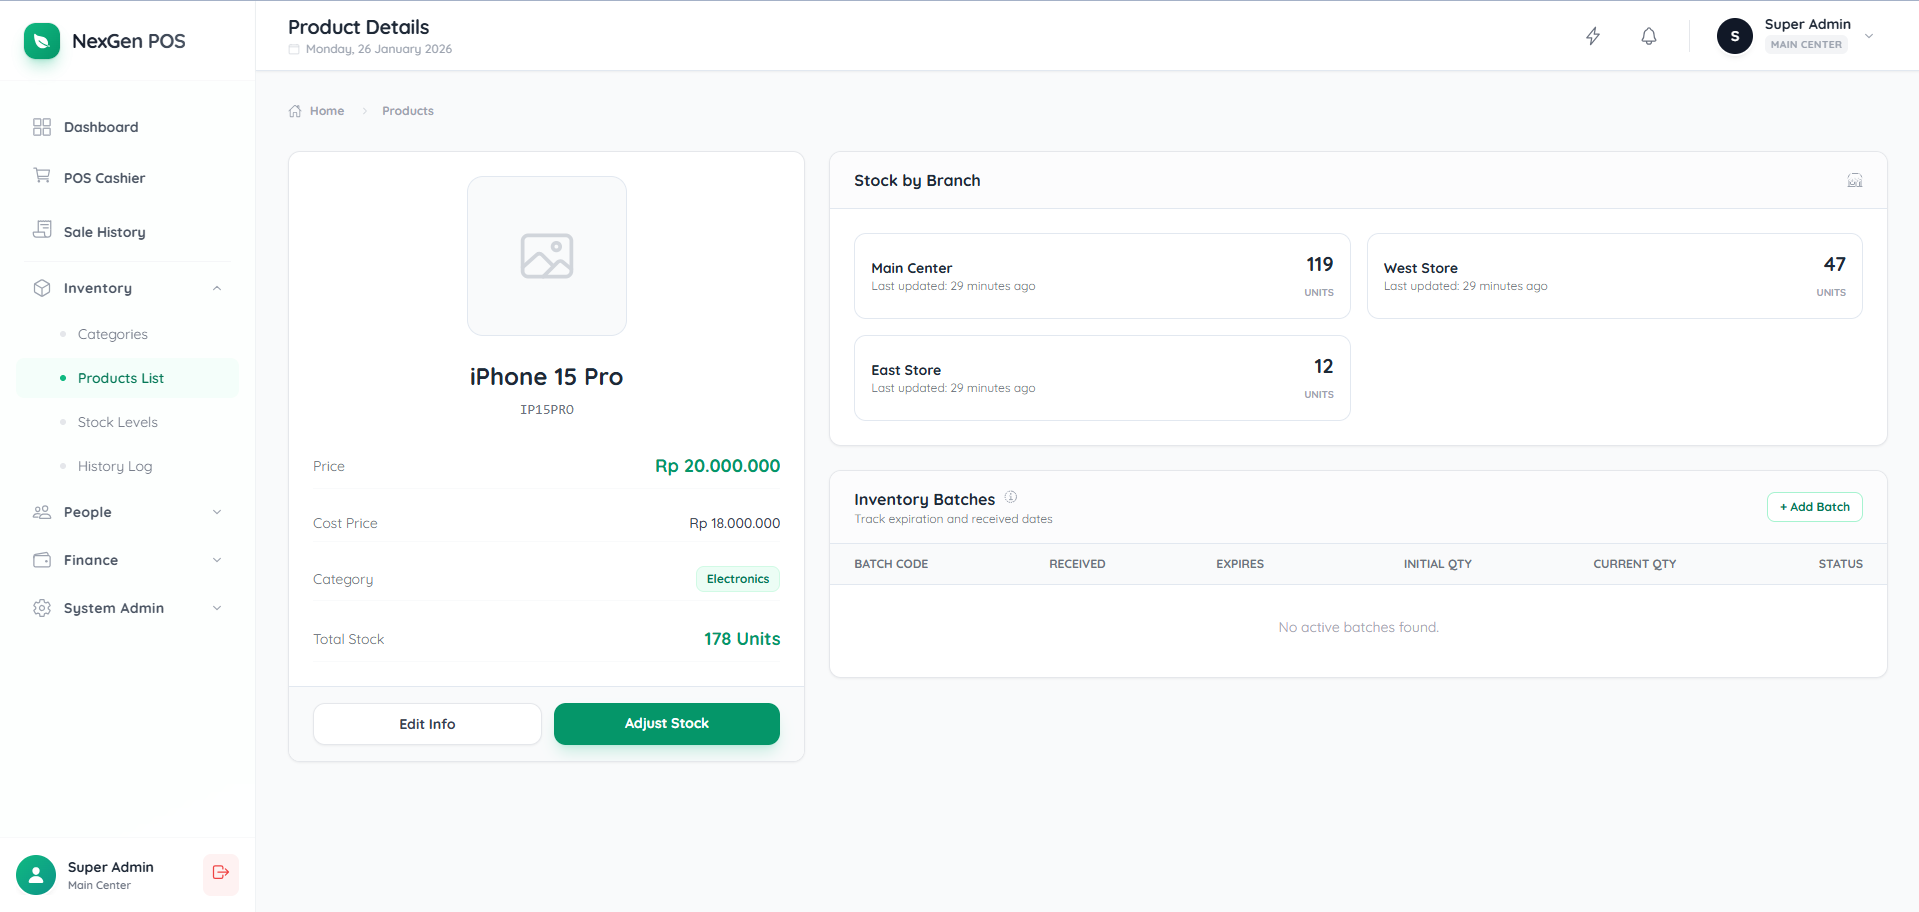This screenshot has width=1919, height=912.
Task: Click the store icon on Stock by Branch panel
Action: [x=1855, y=180]
